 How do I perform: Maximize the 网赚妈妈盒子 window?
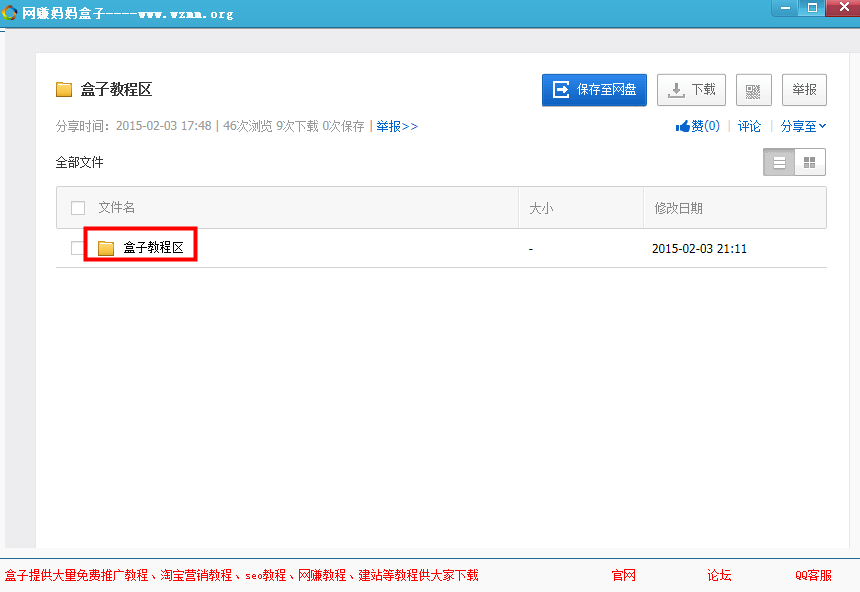812,8
